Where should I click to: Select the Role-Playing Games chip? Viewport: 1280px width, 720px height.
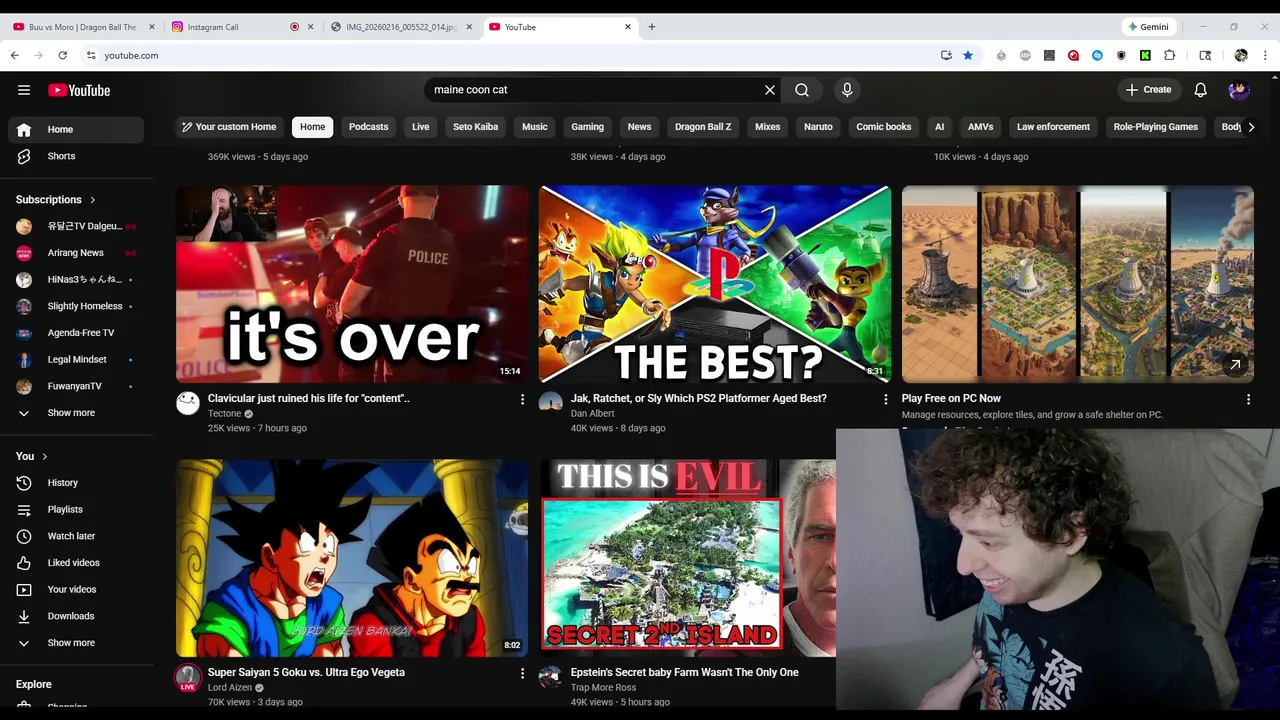[x=1155, y=127]
